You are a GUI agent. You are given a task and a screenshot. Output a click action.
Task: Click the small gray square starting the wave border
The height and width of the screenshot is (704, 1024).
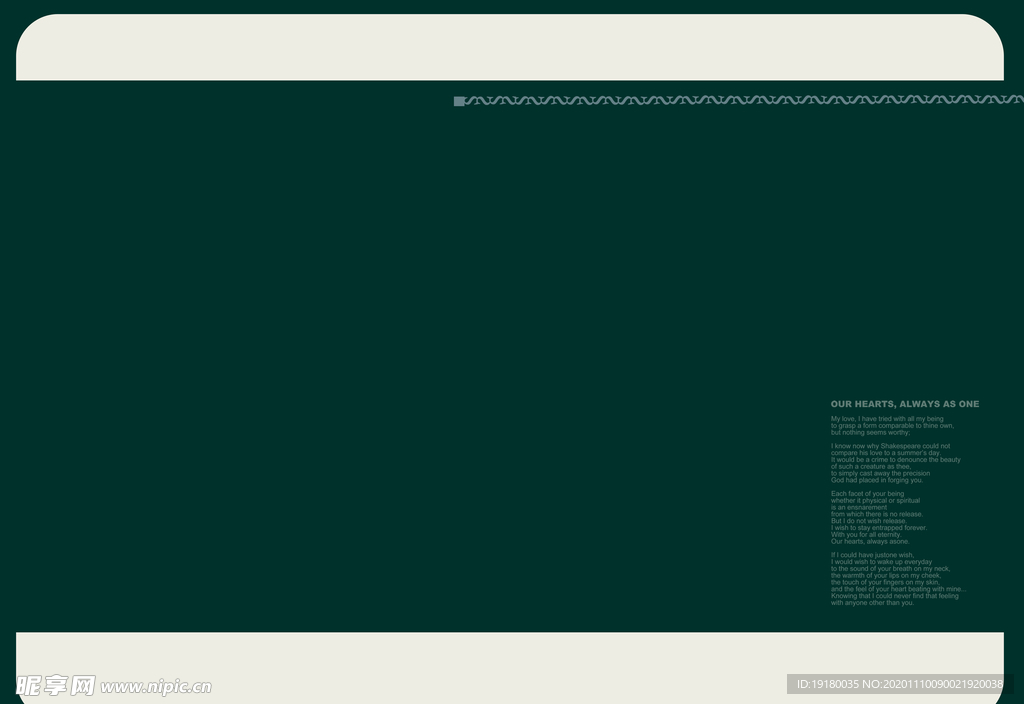[459, 101]
